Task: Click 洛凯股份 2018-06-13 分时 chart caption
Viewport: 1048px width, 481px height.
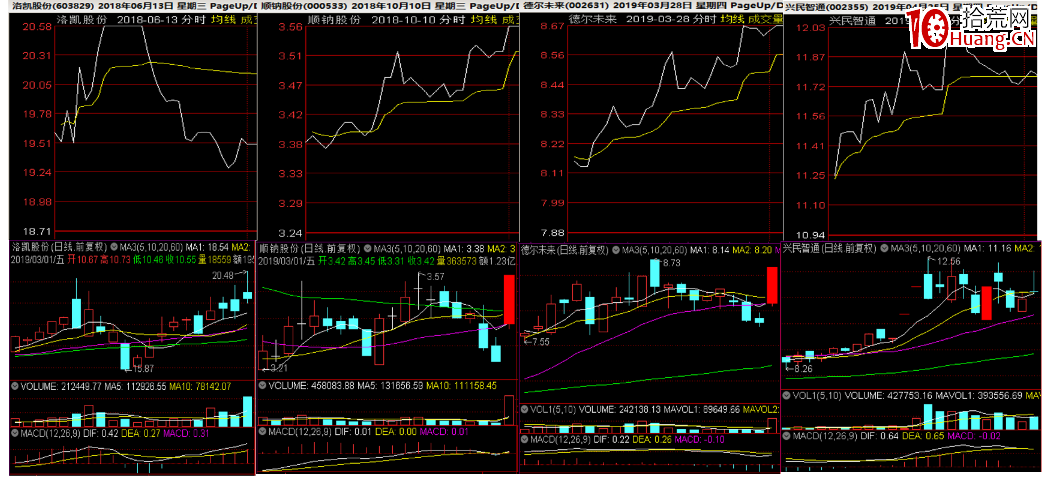Action: pyautogui.click(x=132, y=20)
